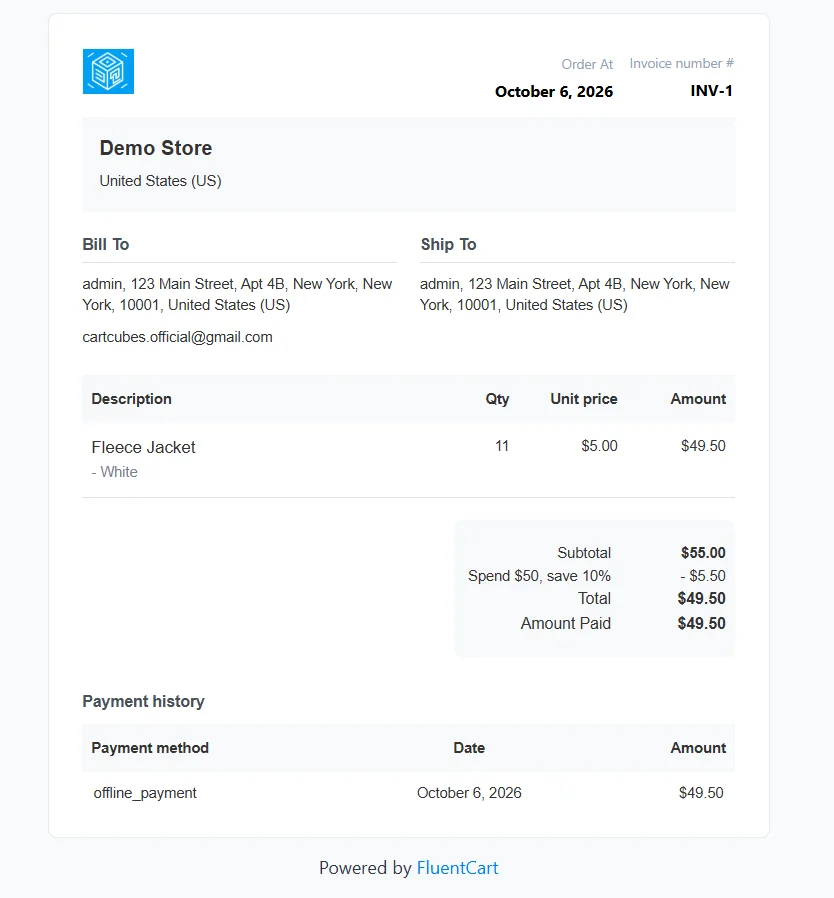Click the 'Order At' label
Image resolution: width=834 pixels, height=898 pixels.
pos(587,64)
